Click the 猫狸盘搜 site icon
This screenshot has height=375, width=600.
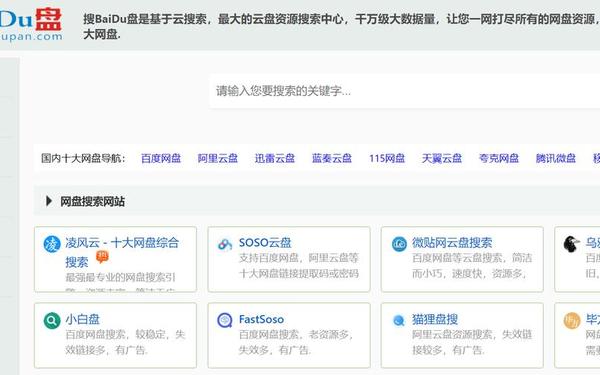coord(399,320)
